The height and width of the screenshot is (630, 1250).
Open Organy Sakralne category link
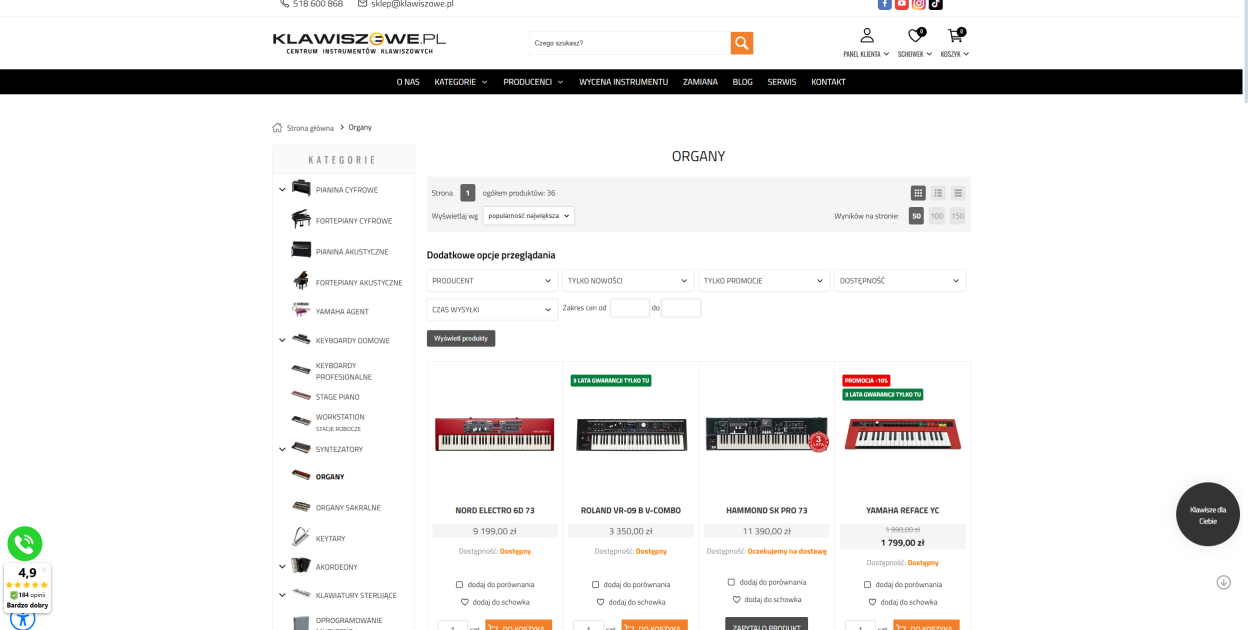coord(348,508)
